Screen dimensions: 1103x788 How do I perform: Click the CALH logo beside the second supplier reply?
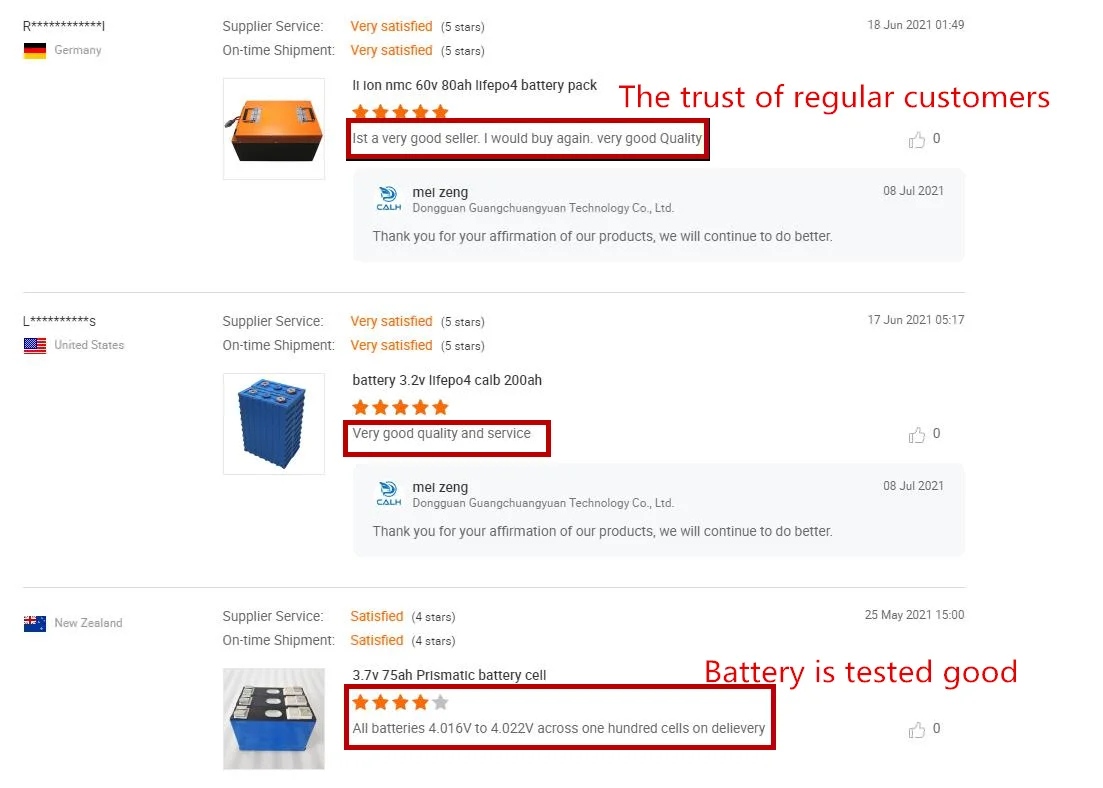[x=388, y=492]
